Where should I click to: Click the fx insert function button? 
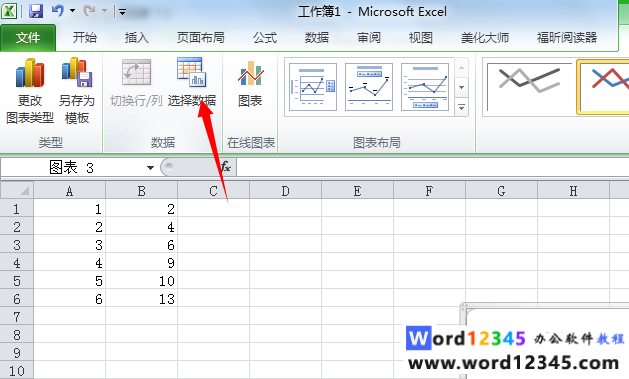point(226,167)
